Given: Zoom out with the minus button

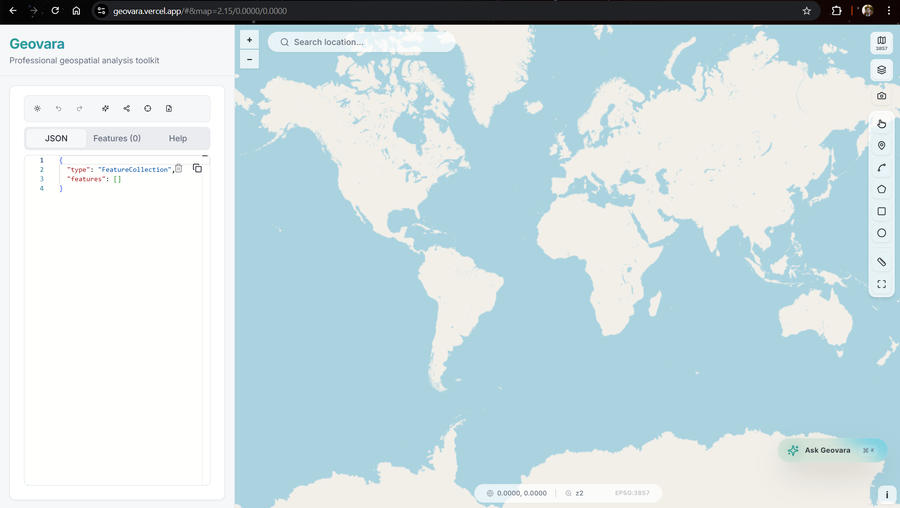Looking at the screenshot, I should [x=249, y=60].
